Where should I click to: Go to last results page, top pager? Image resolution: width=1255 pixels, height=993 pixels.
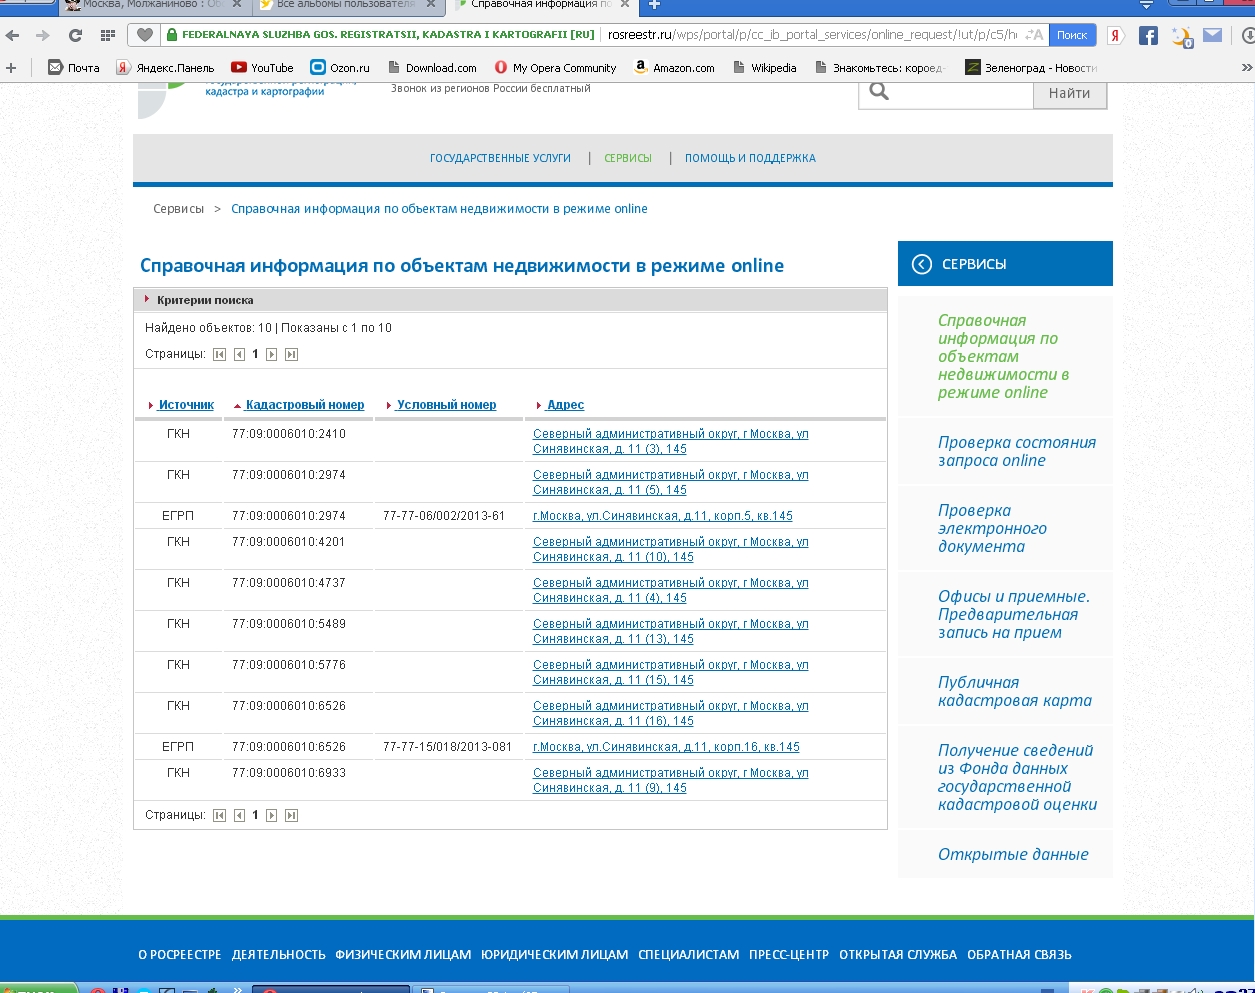point(291,354)
